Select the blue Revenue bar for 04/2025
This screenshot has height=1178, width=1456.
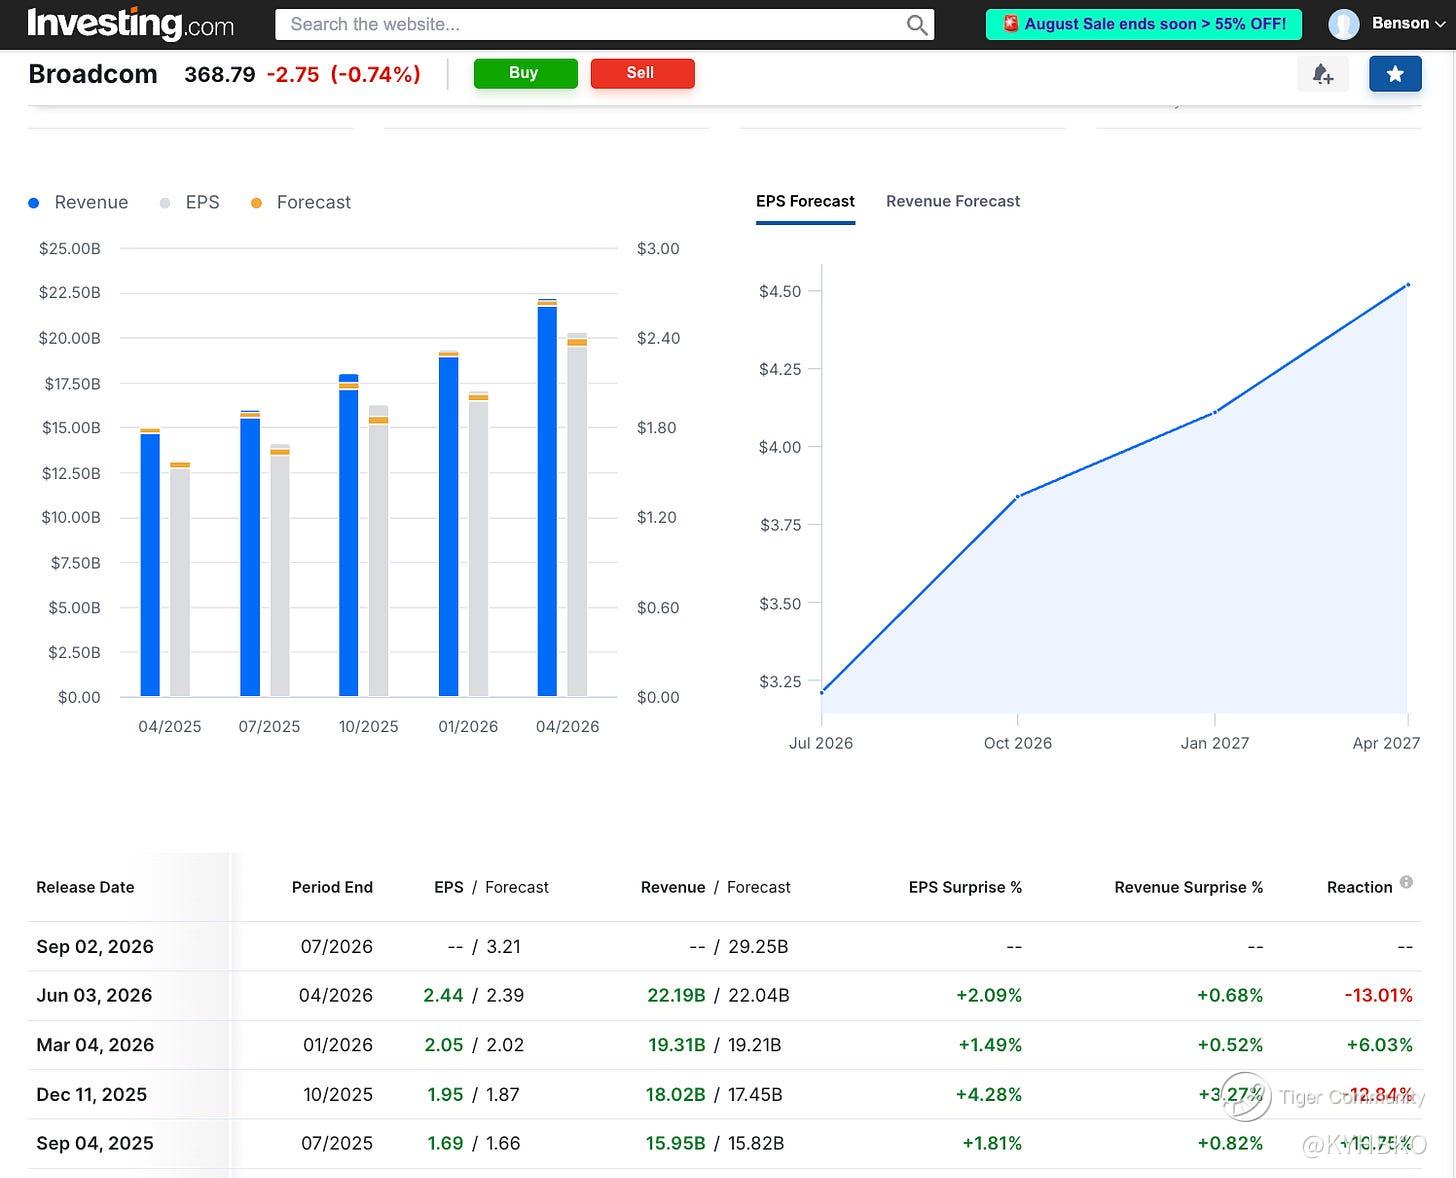[x=150, y=564]
